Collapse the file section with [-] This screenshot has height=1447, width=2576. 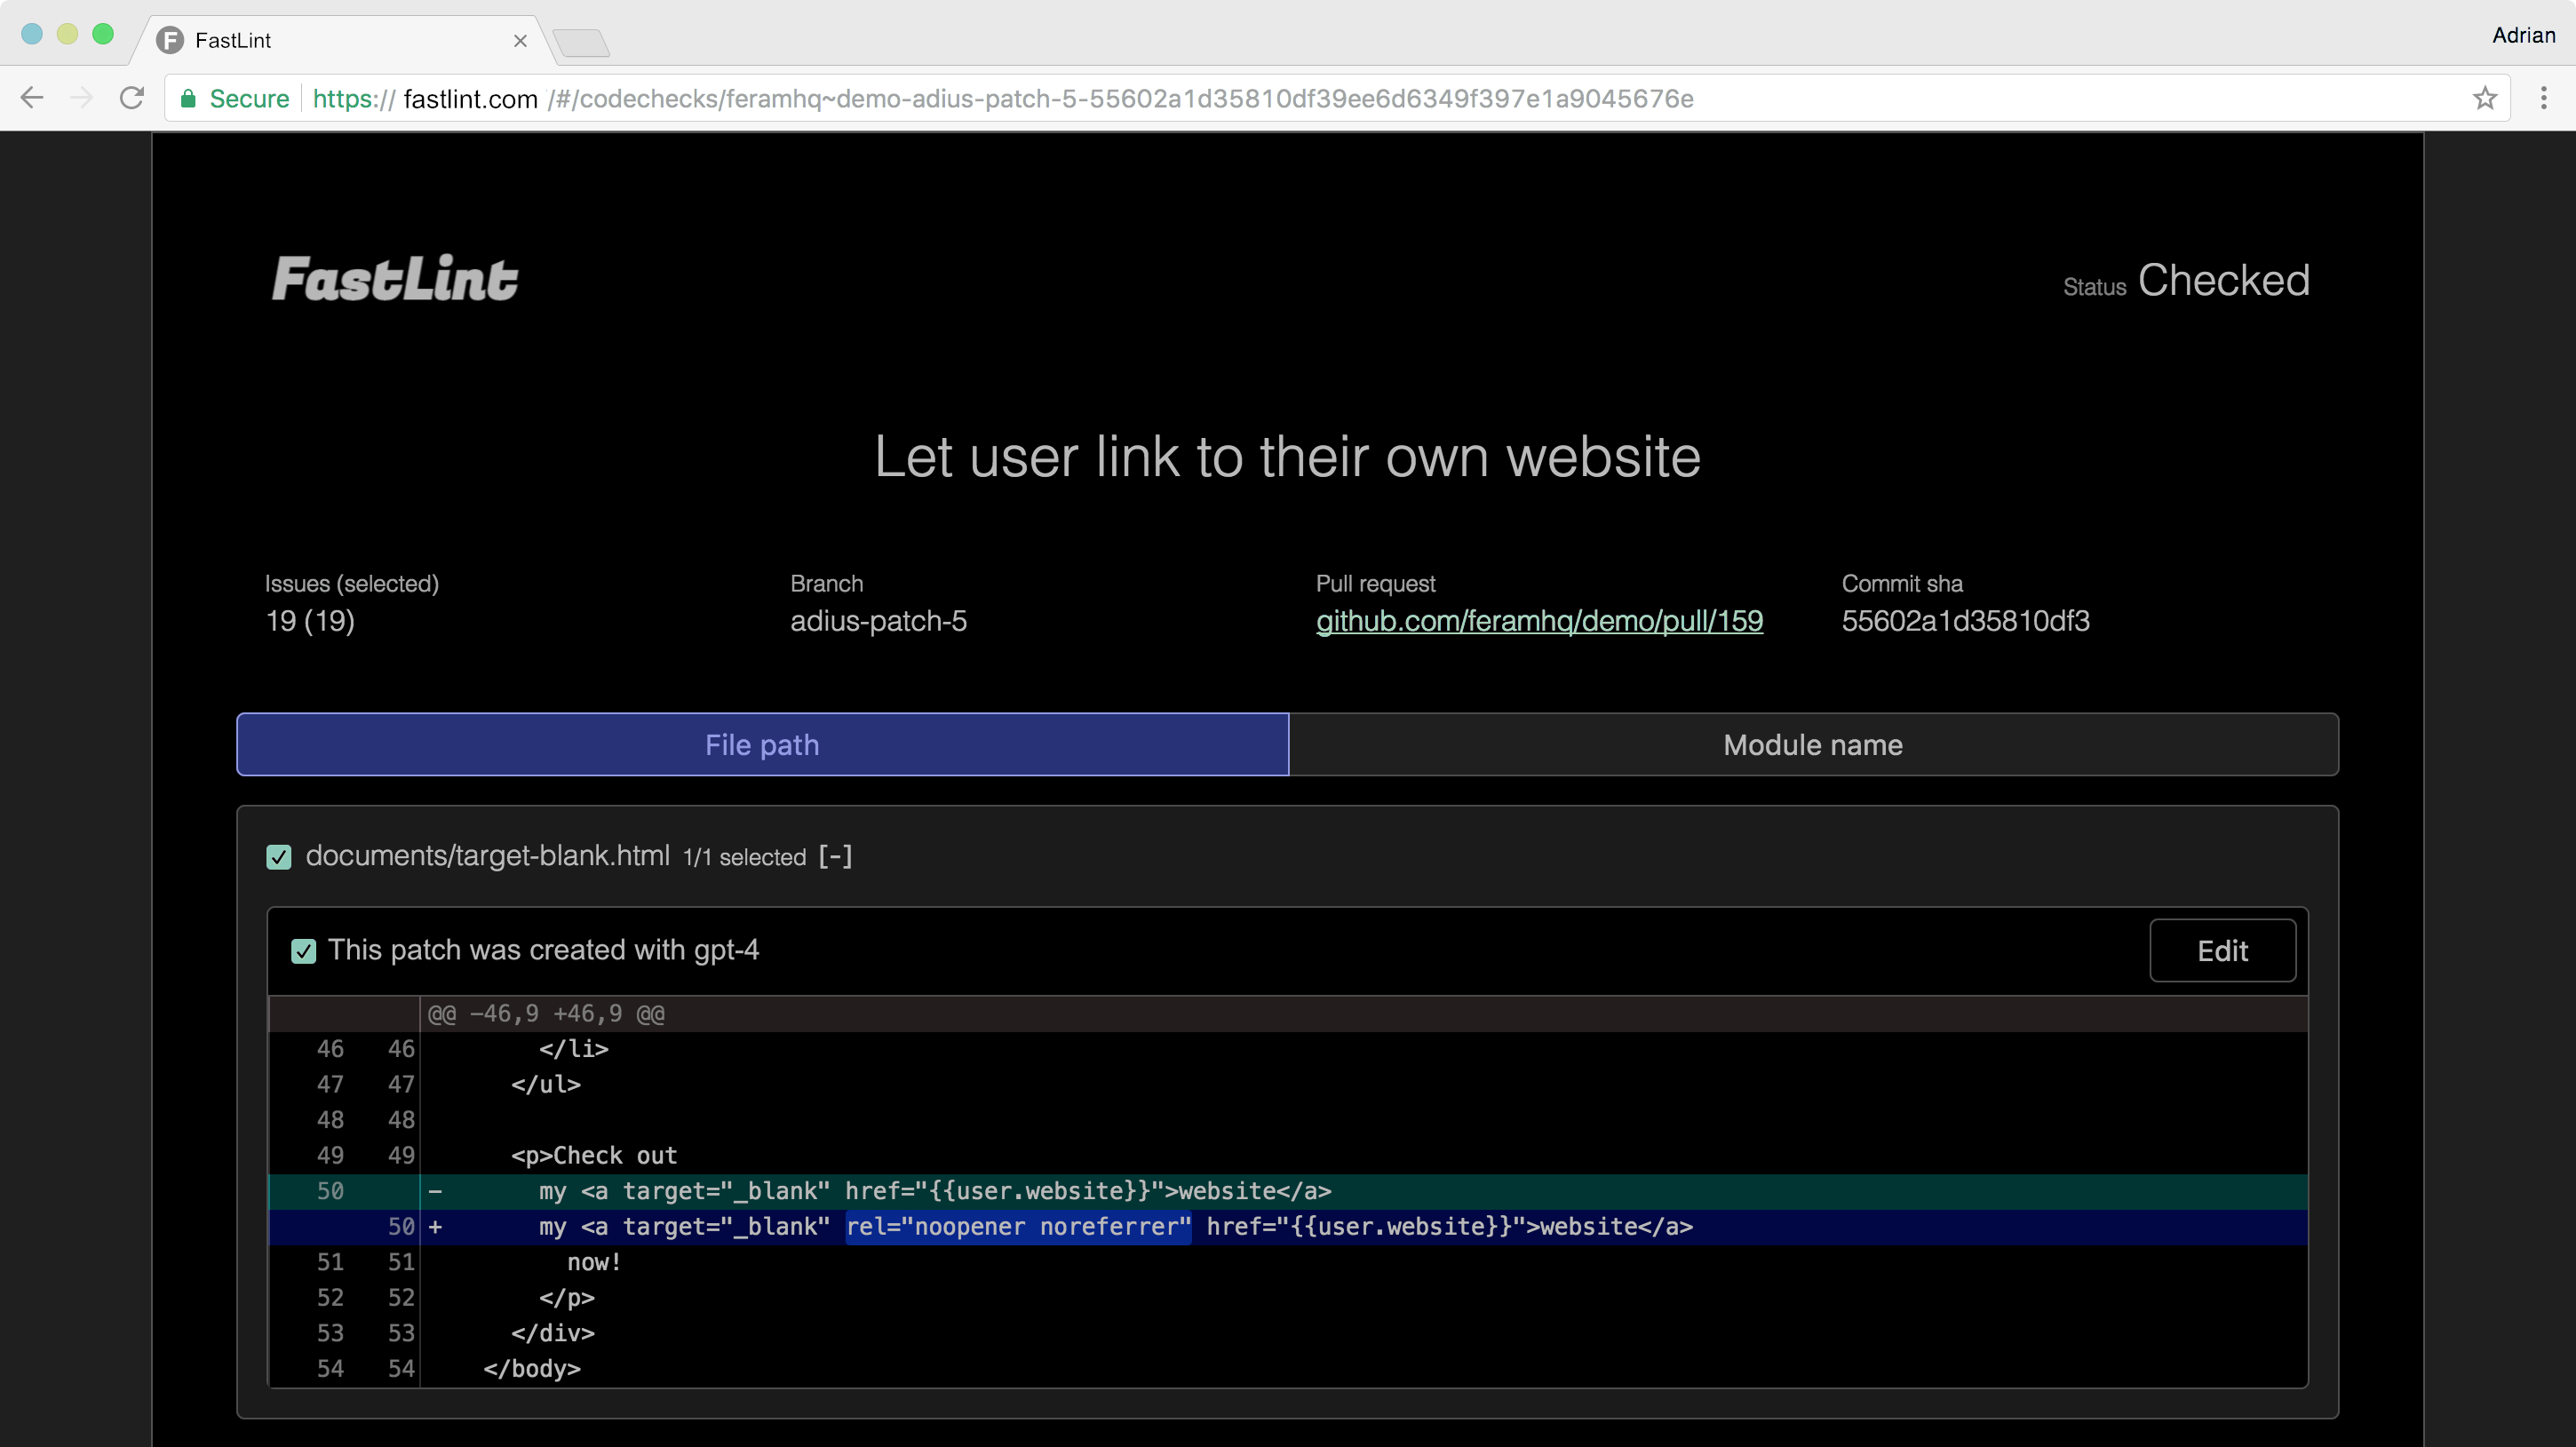835,856
